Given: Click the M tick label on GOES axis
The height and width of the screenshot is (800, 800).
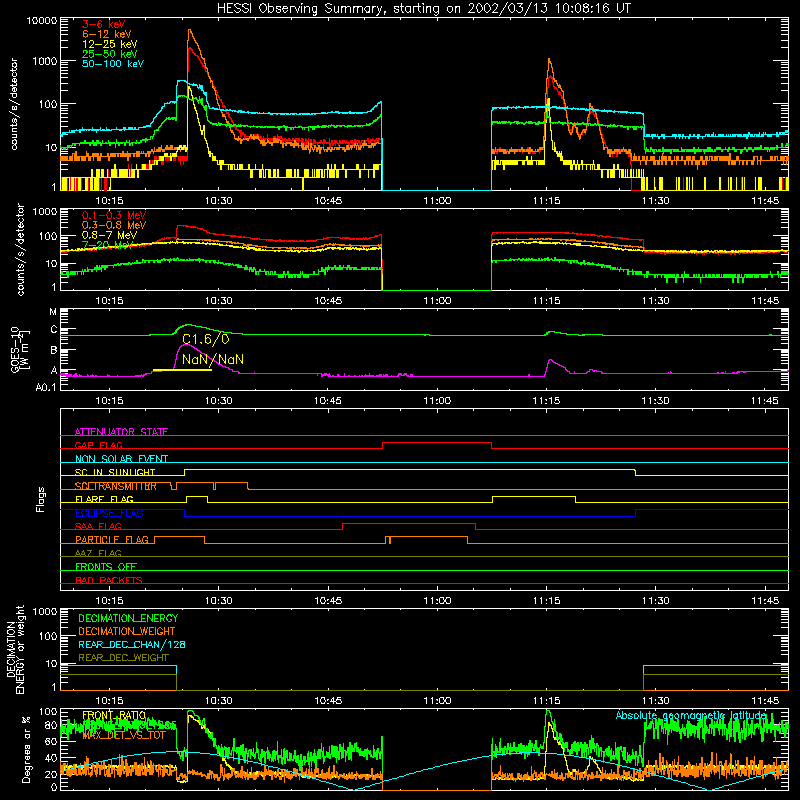Looking at the screenshot, I should tap(53, 312).
